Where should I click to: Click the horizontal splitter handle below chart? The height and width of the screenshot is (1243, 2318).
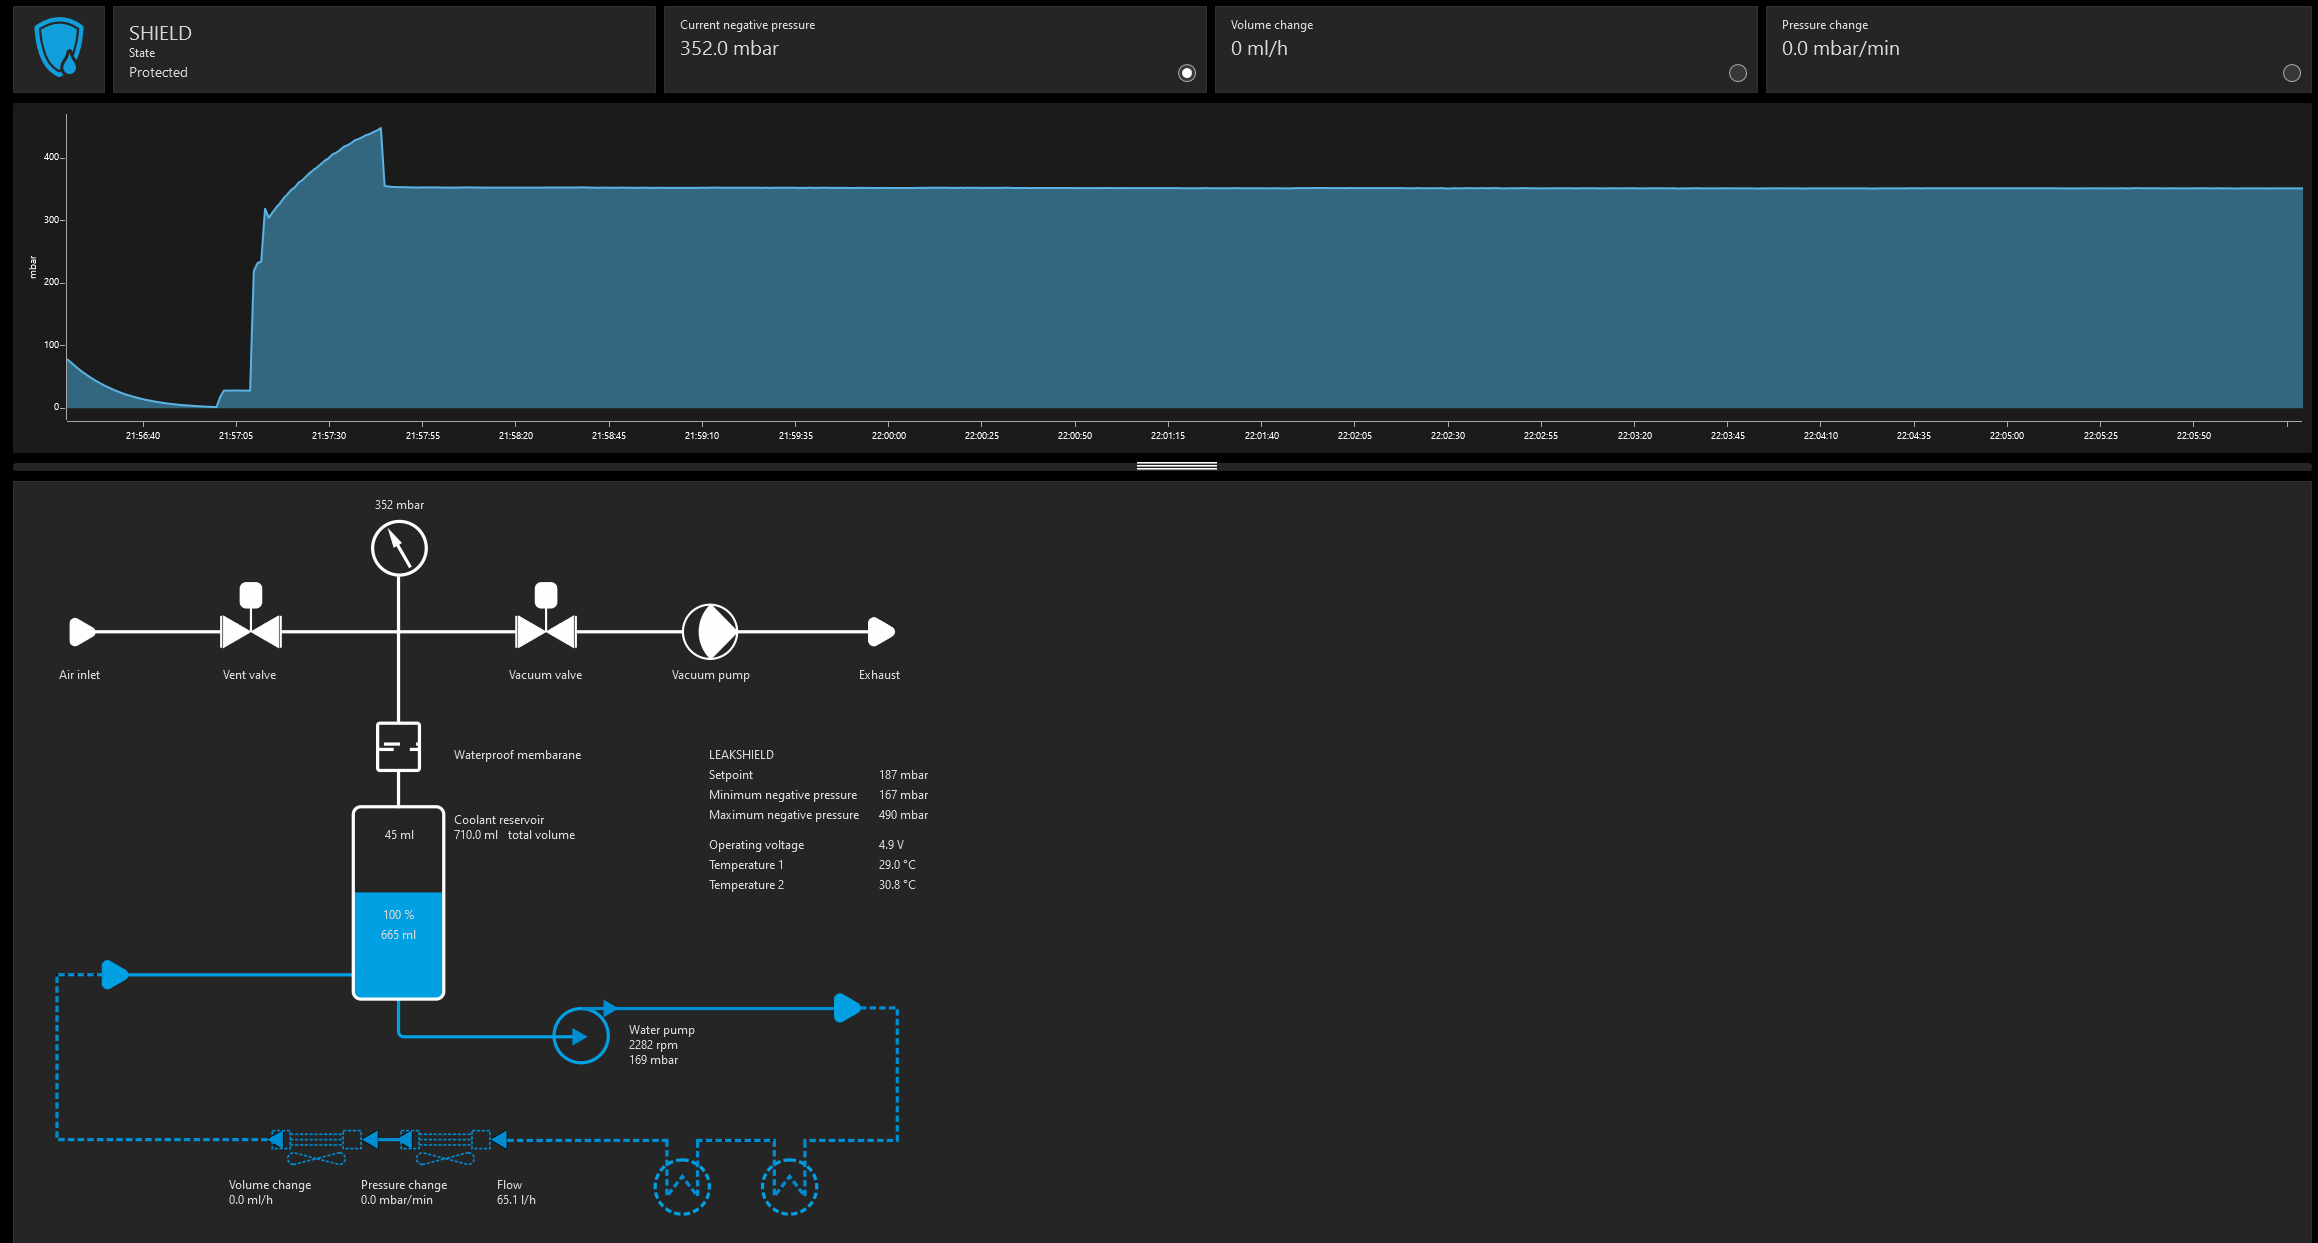(x=1176, y=466)
